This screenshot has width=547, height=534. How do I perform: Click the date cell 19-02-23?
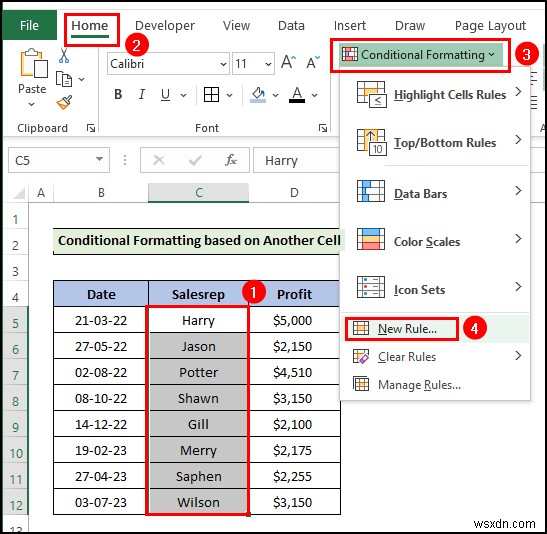[101, 450]
